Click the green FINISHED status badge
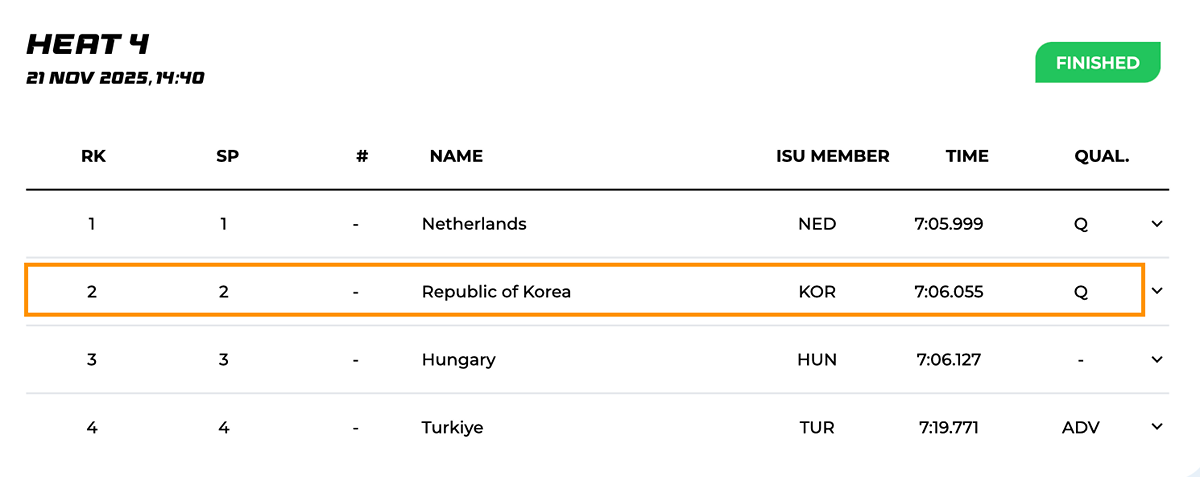The width and height of the screenshot is (1200, 477). click(x=1097, y=63)
